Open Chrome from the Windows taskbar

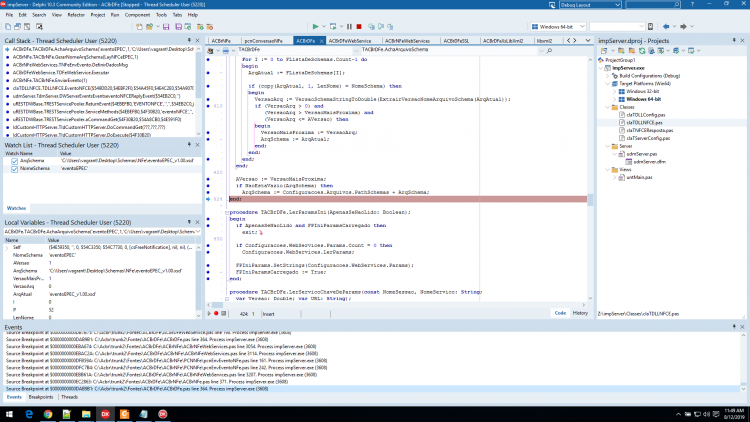click(48, 414)
